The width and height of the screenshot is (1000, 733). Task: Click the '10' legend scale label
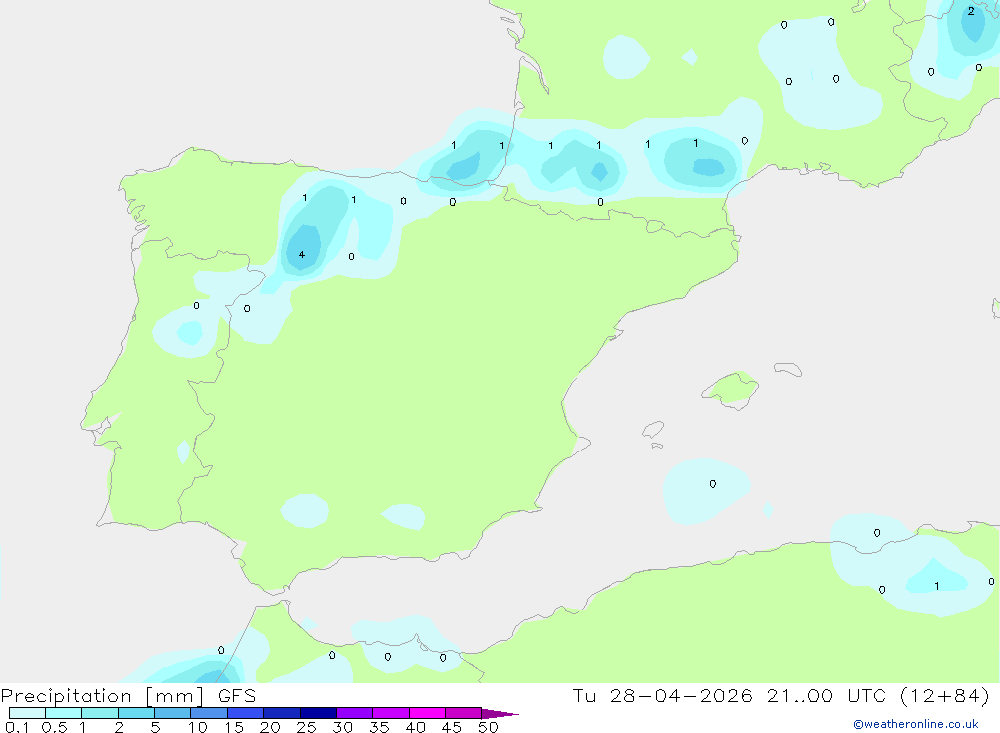tap(197, 727)
